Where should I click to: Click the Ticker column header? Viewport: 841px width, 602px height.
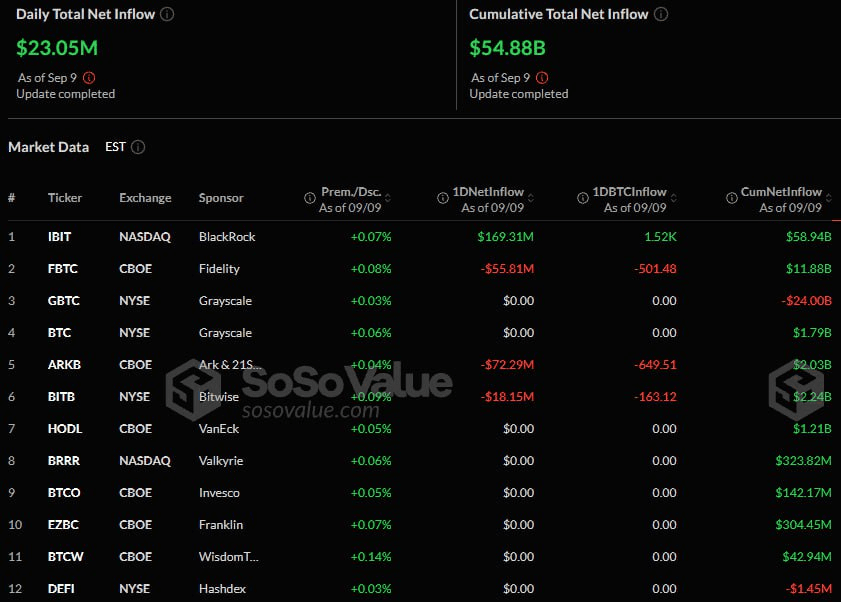pos(65,198)
